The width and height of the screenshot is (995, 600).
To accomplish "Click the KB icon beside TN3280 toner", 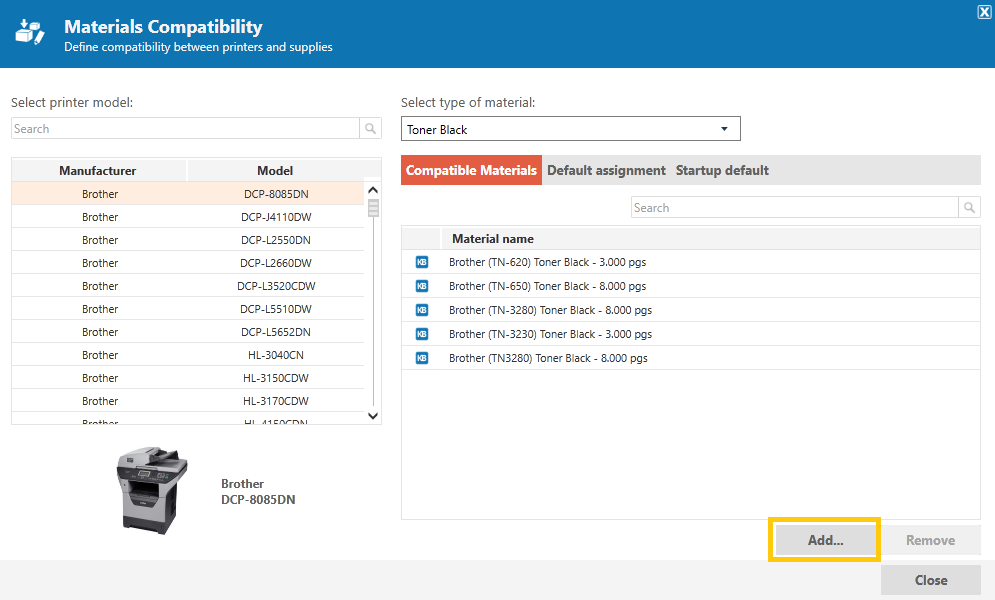I will point(422,358).
